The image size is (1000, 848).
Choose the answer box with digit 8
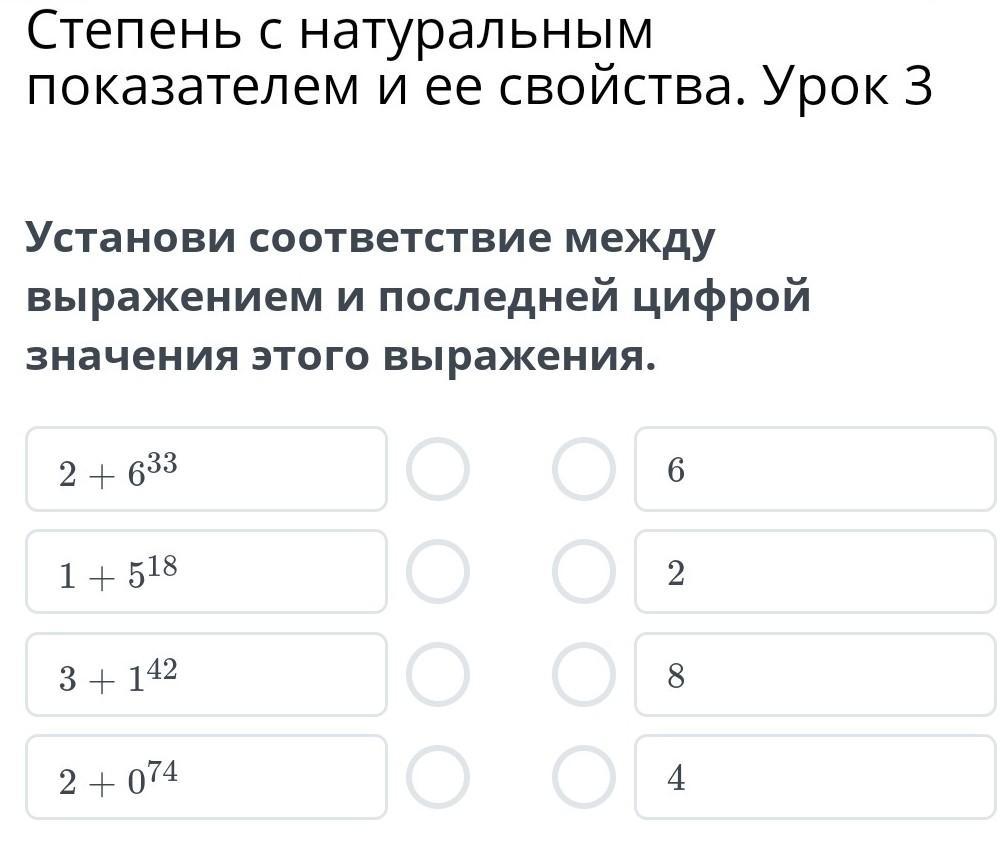pos(814,675)
